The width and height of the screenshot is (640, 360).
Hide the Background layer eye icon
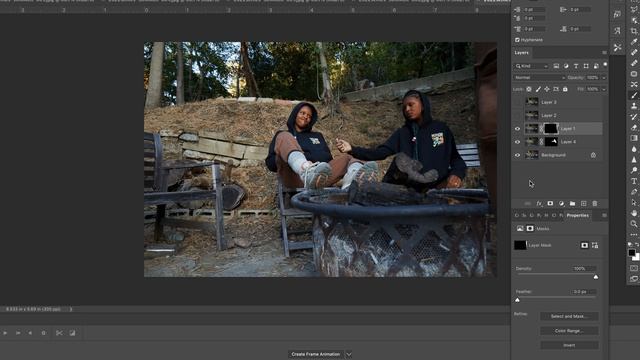tap(517, 155)
